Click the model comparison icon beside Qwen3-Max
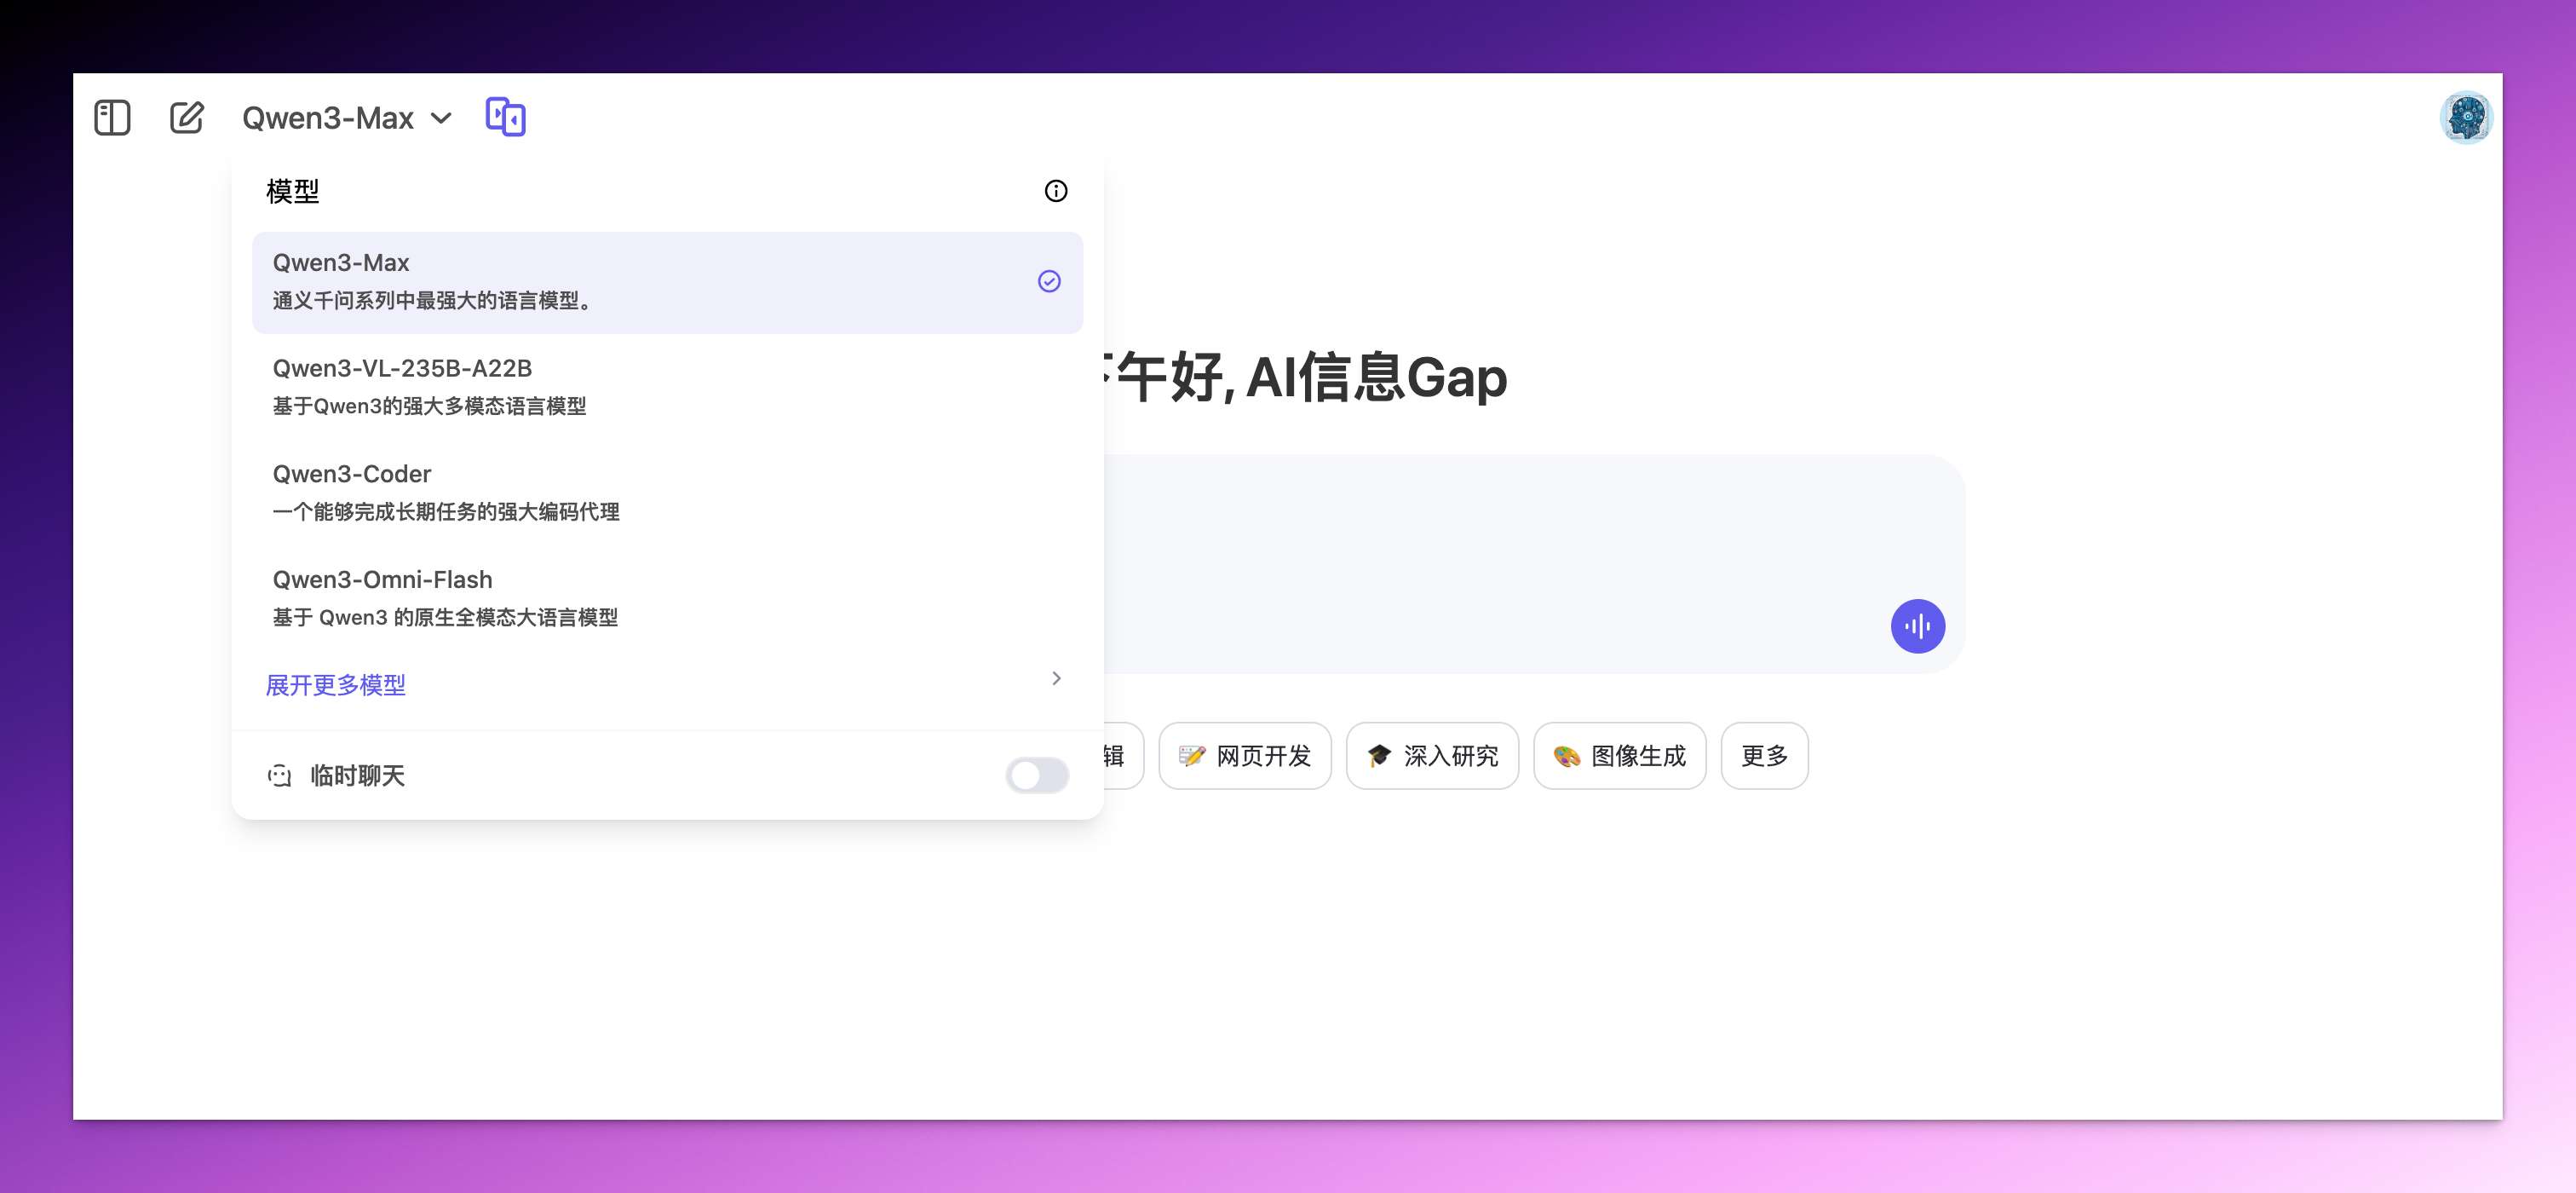The width and height of the screenshot is (2576, 1193). 505,117
